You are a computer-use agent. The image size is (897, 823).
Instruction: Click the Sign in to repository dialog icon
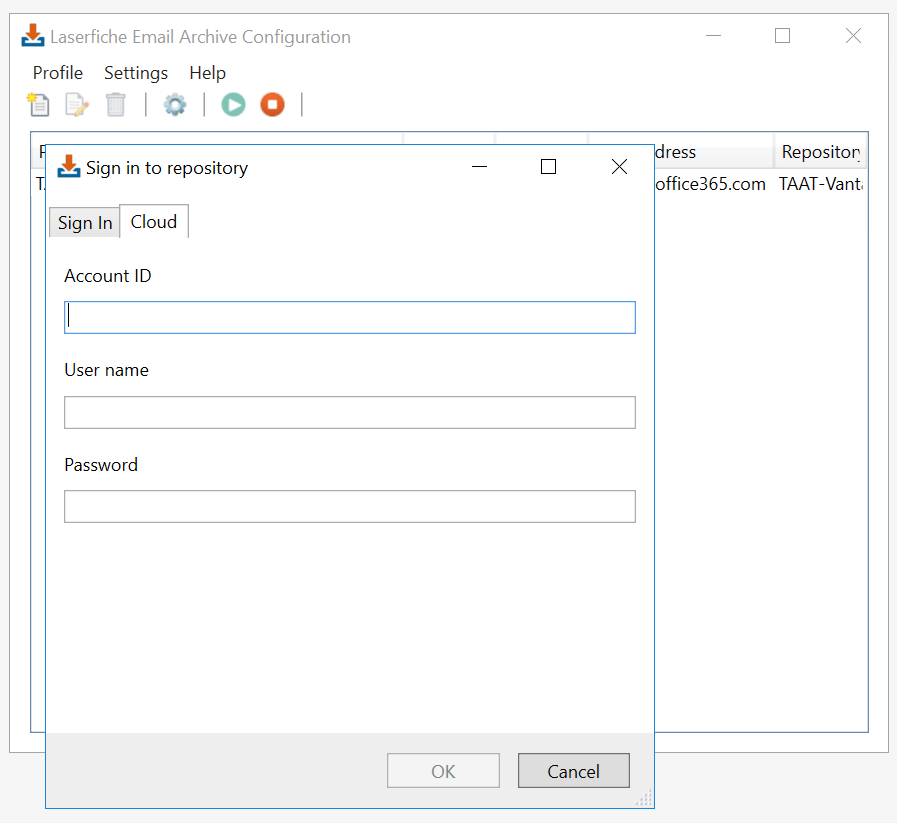click(69, 166)
